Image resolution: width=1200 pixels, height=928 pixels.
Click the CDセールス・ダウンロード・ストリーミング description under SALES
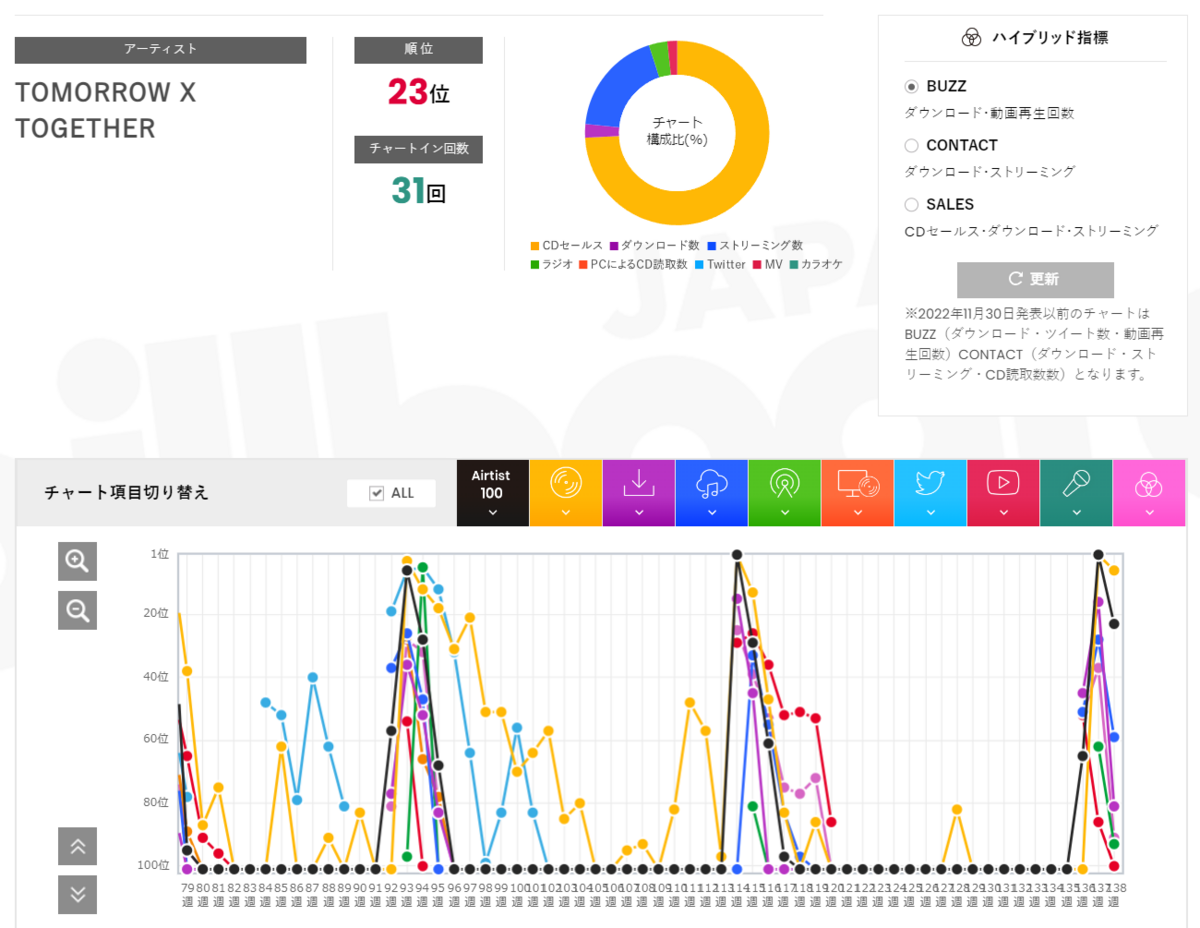pyautogui.click(x=1031, y=231)
